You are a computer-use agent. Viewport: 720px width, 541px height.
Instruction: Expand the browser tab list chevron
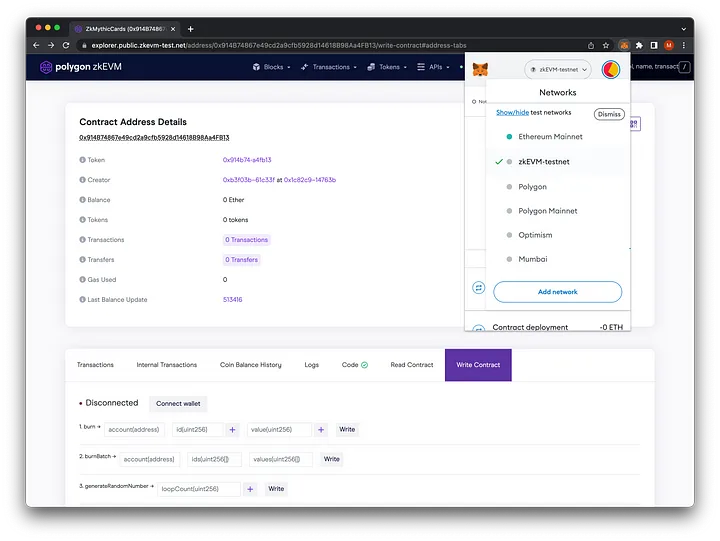tap(684, 29)
